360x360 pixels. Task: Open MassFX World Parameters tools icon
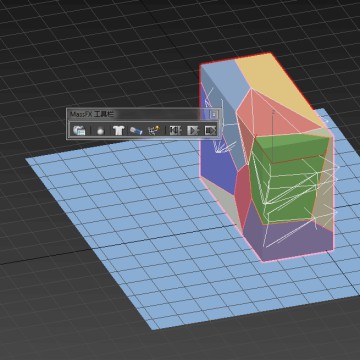pyautogui.click(x=79, y=130)
